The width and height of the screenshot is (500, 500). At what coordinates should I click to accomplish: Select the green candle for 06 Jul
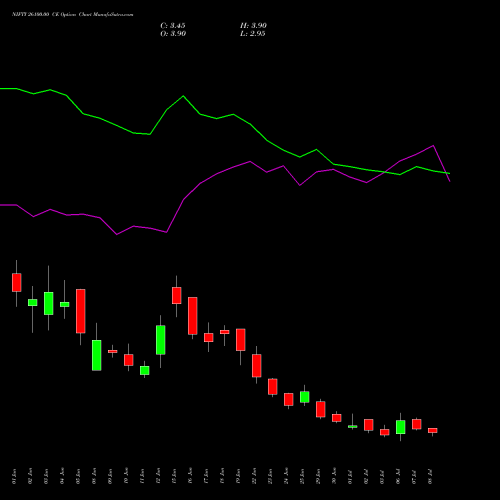pyautogui.click(x=401, y=427)
